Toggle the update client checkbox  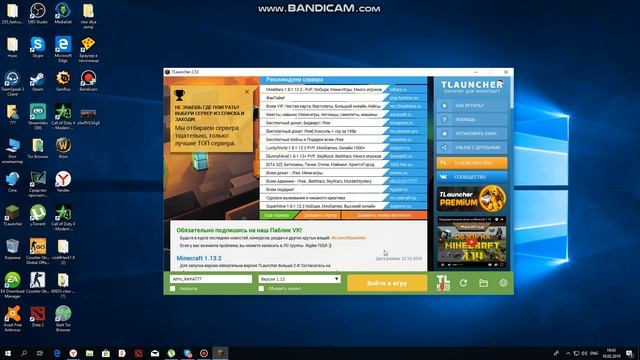click(261, 289)
